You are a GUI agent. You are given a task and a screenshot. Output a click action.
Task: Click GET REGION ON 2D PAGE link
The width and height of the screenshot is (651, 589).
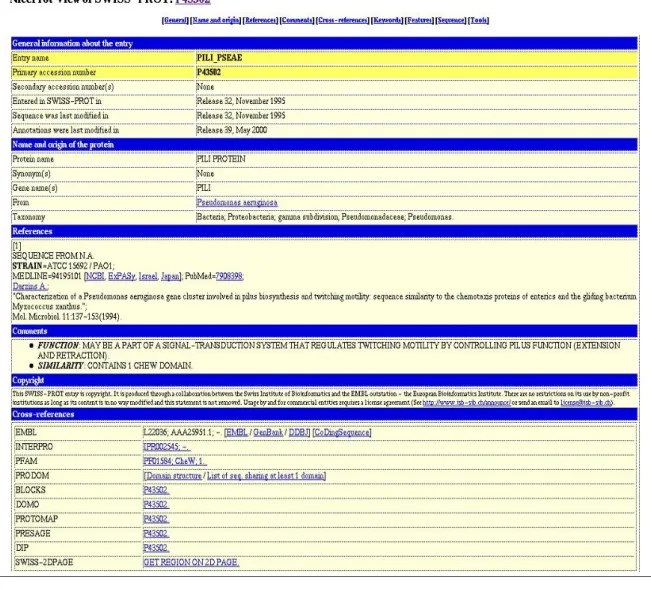click(191, 562)
